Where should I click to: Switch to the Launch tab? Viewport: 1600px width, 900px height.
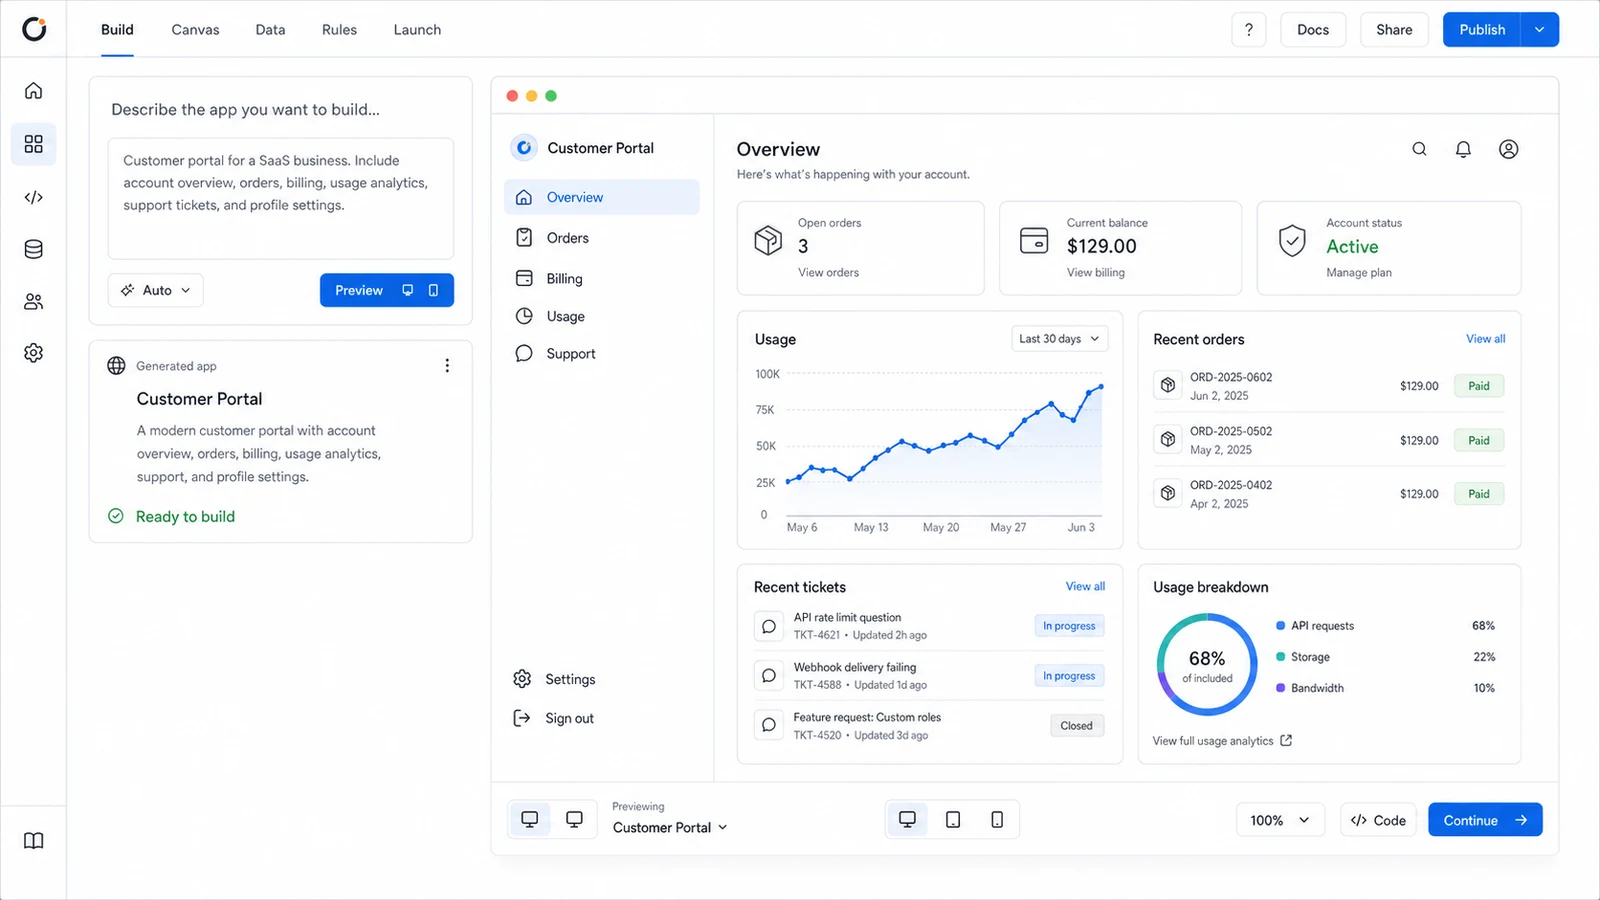click(x=417, y=30)
